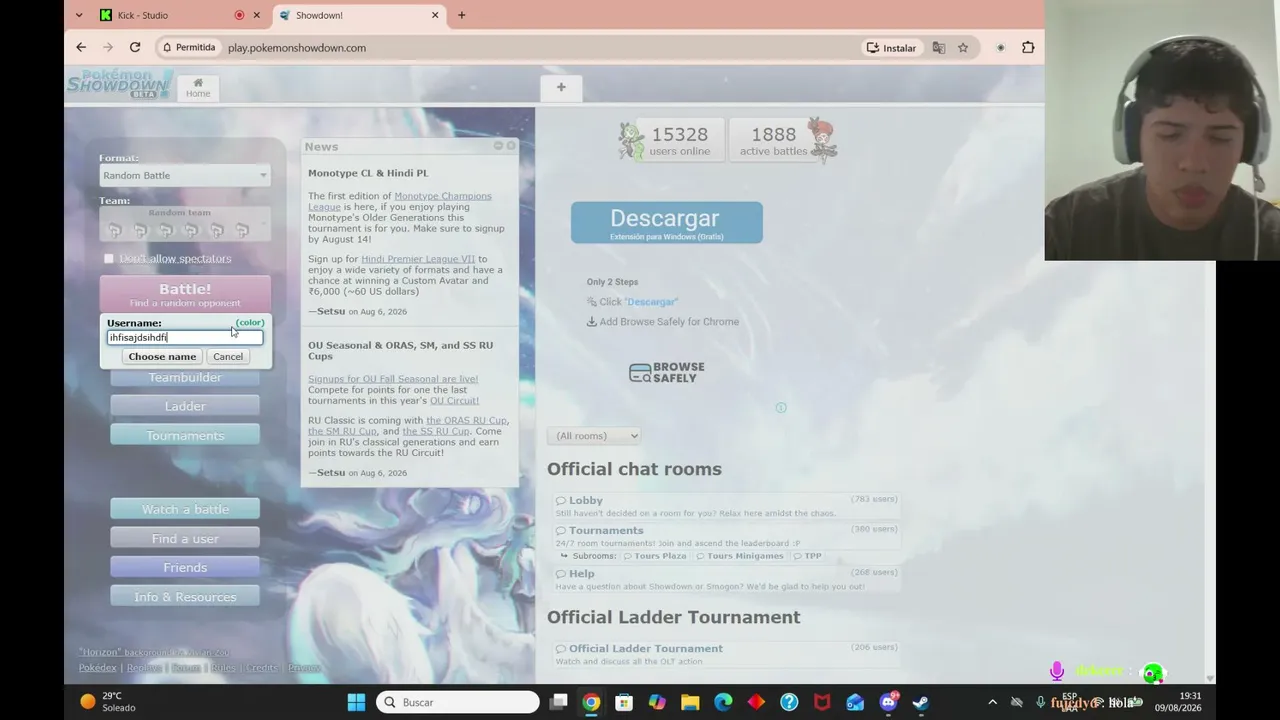Open the Pokédex footer link
This screenshot has height=720, width=1280.
pos(98,668)
